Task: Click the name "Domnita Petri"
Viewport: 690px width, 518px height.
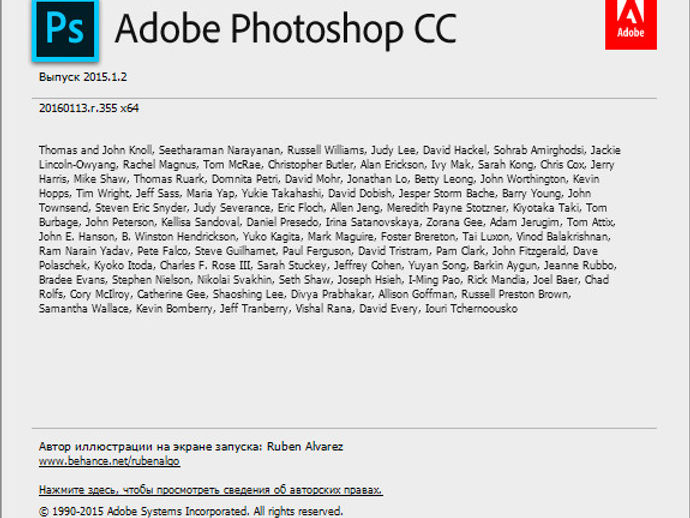Action: click(245, 179)
